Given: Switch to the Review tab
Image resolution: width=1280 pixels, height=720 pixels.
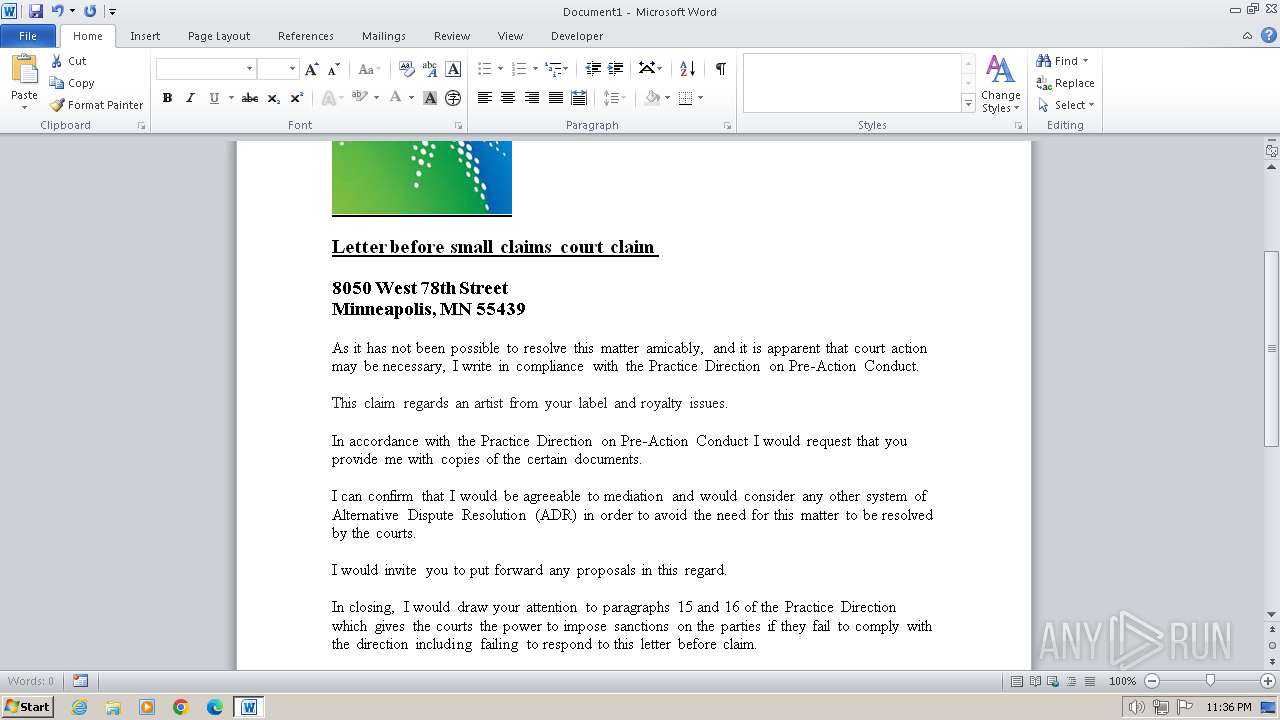Looking at the screenshot, I should (x=452, y=36).
